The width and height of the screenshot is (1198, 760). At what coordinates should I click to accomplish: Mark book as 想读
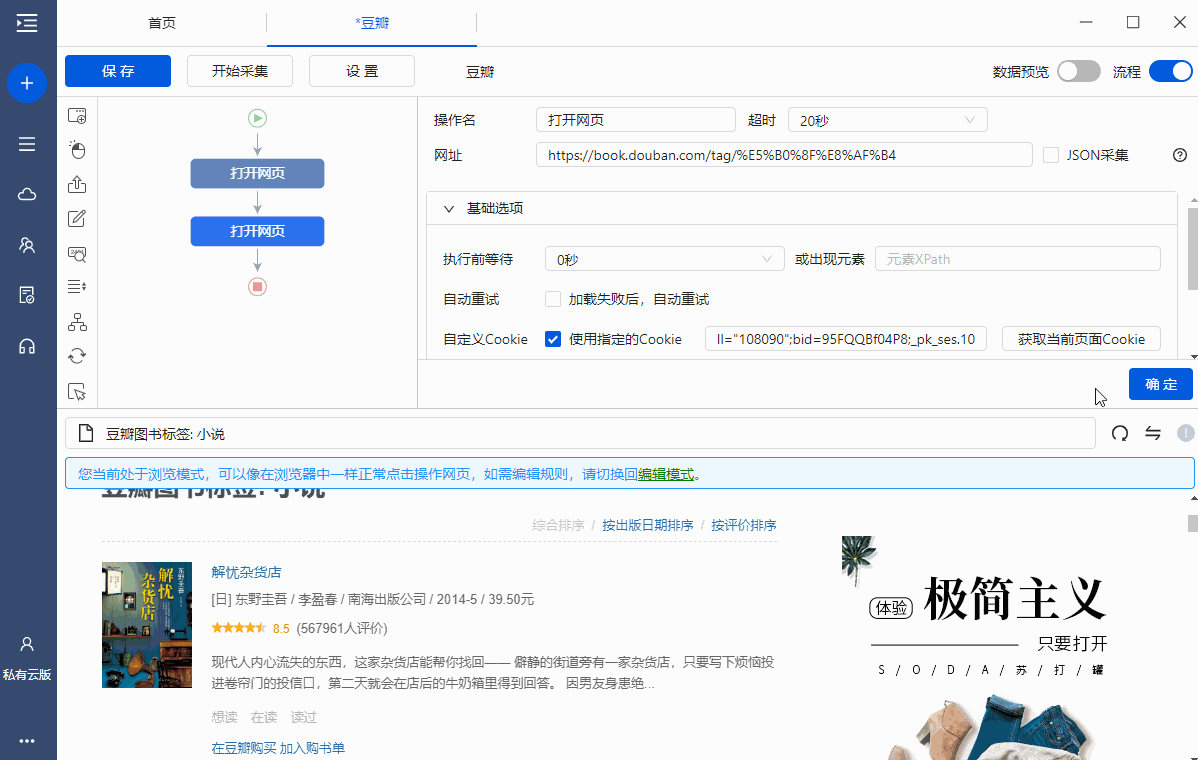[225, 717]
